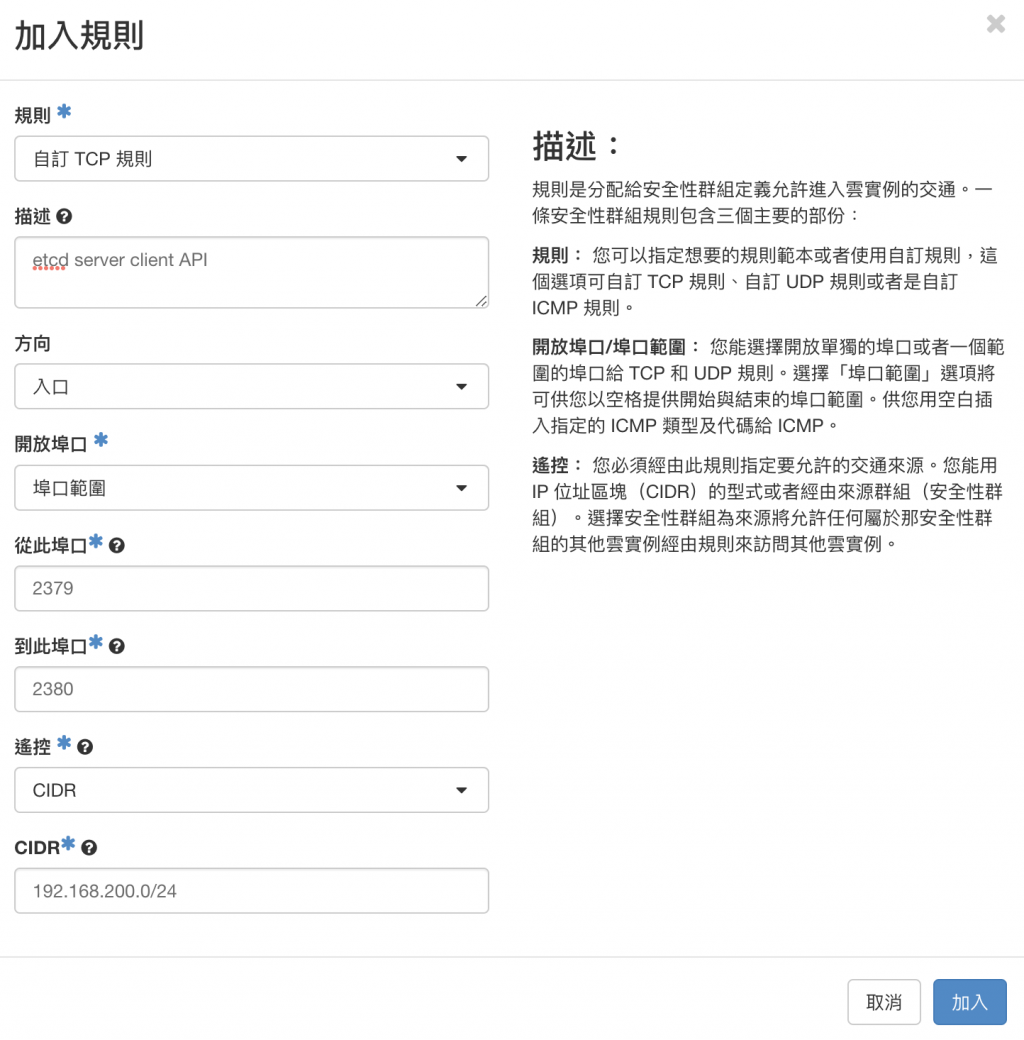Click the description textarea with etcd server client API
Viewport: 1024px width, 1040px height.
click(x=251, y=273)
